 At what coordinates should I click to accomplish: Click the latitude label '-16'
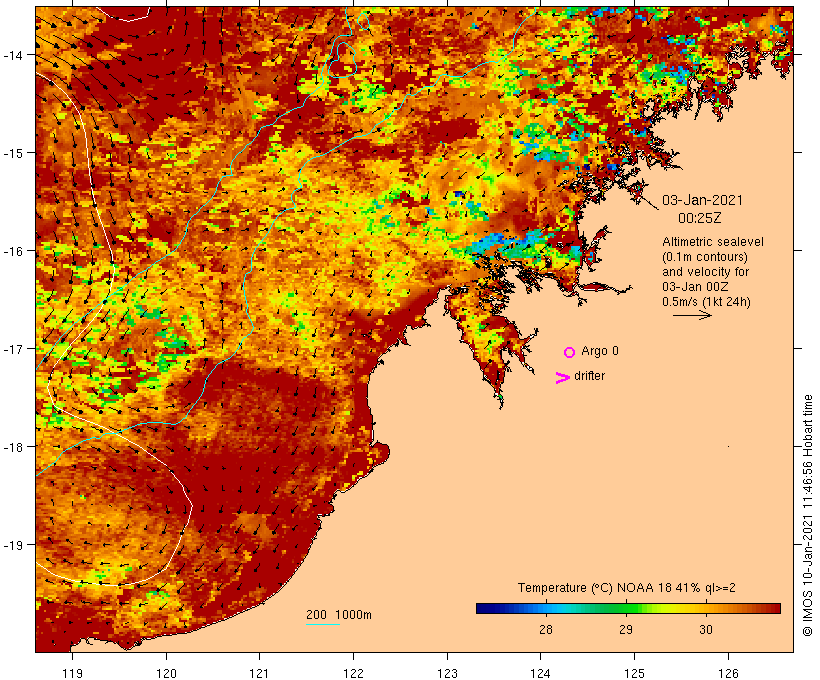click(x=13, y=251)
